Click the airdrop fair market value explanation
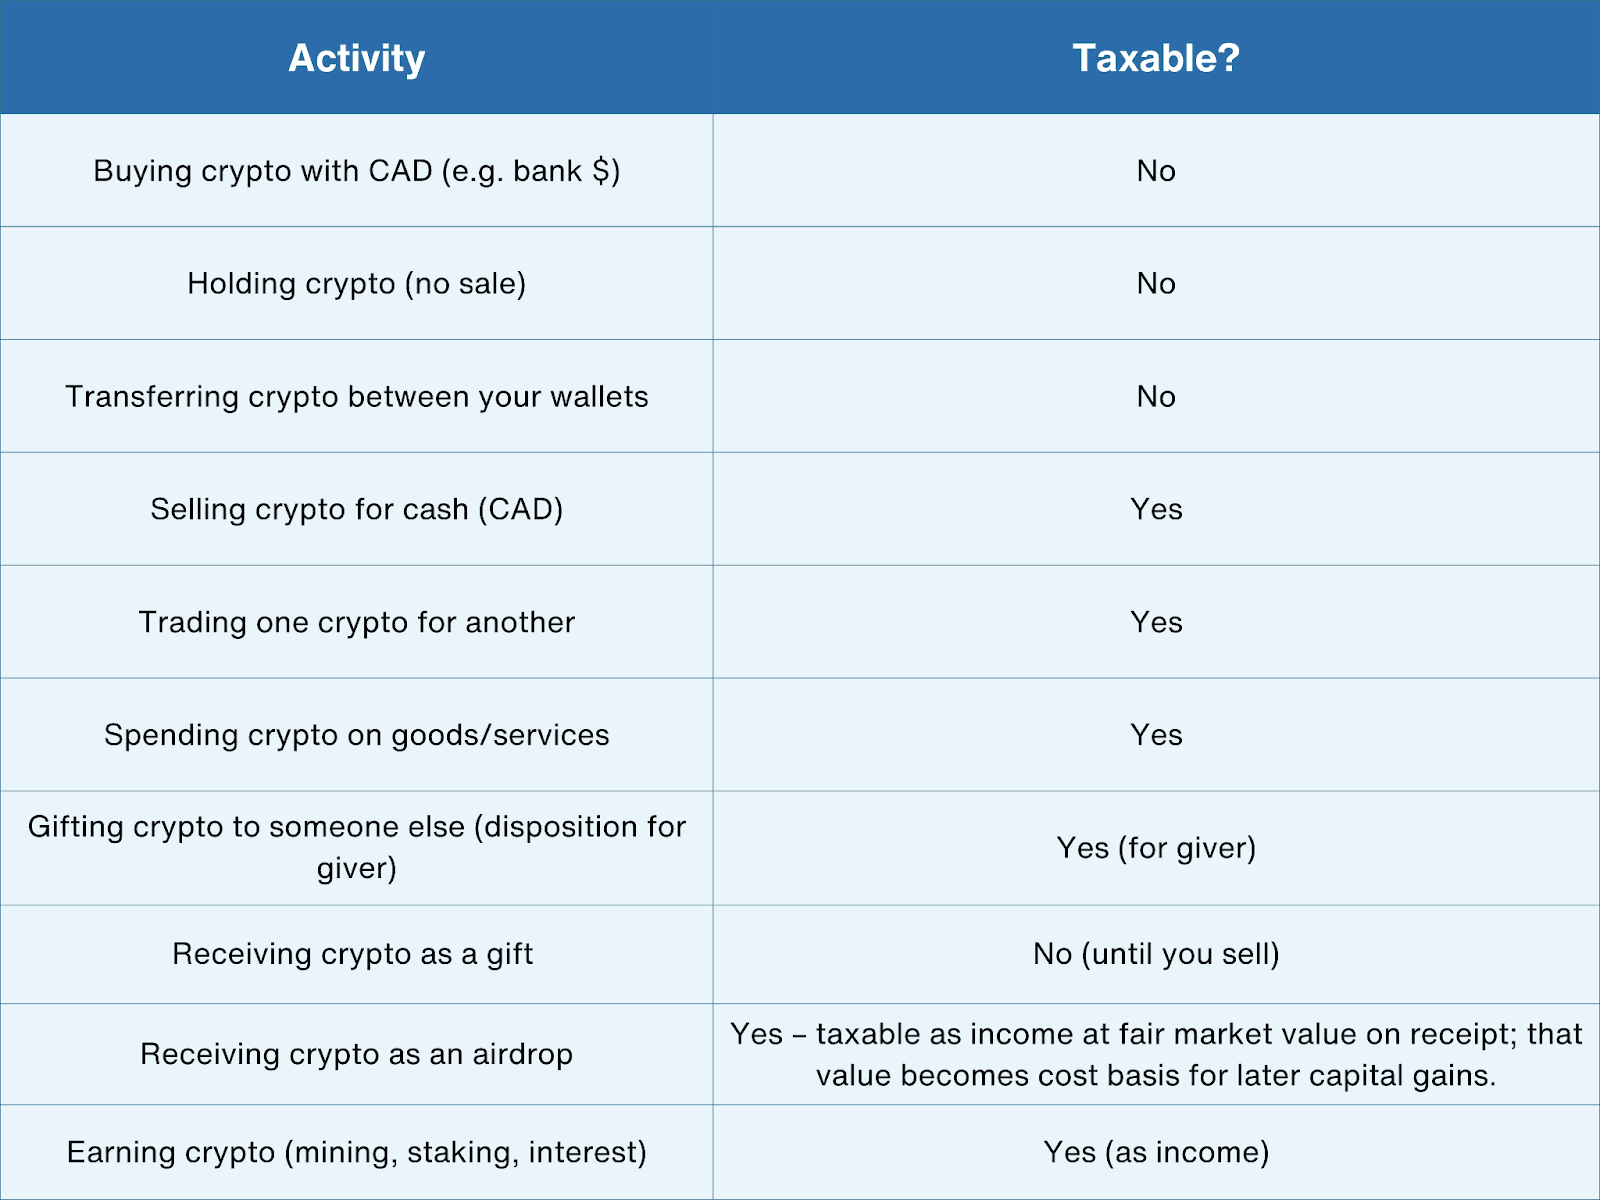This screenshot has height=1200, width=1600. (1156, 1054)
